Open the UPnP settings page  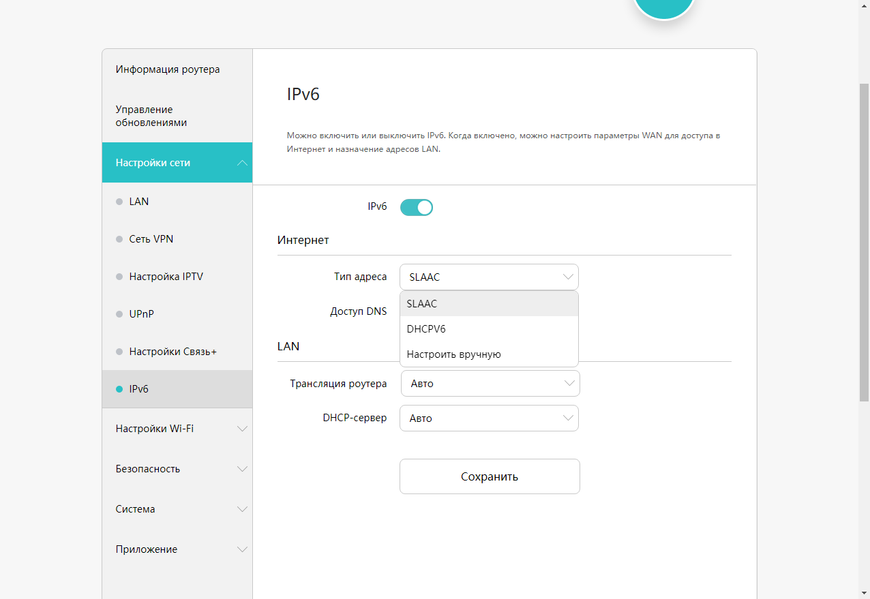pos(141,314)
